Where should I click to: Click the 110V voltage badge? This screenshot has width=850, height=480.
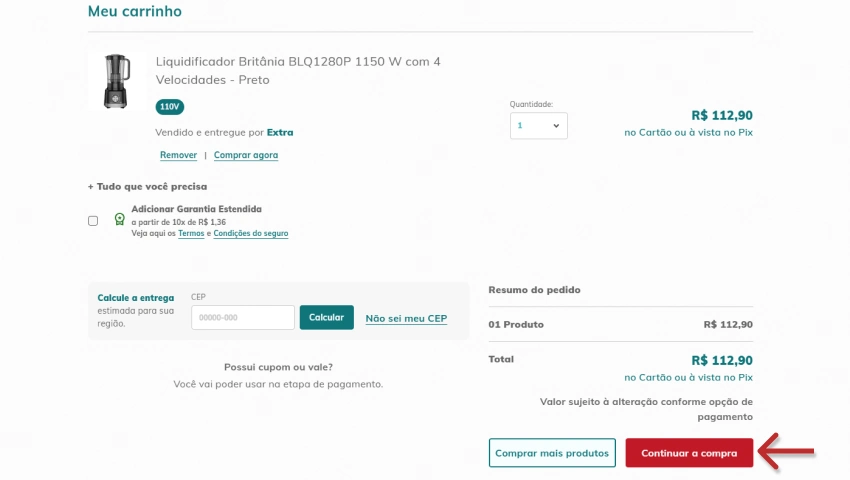point(170,107)
